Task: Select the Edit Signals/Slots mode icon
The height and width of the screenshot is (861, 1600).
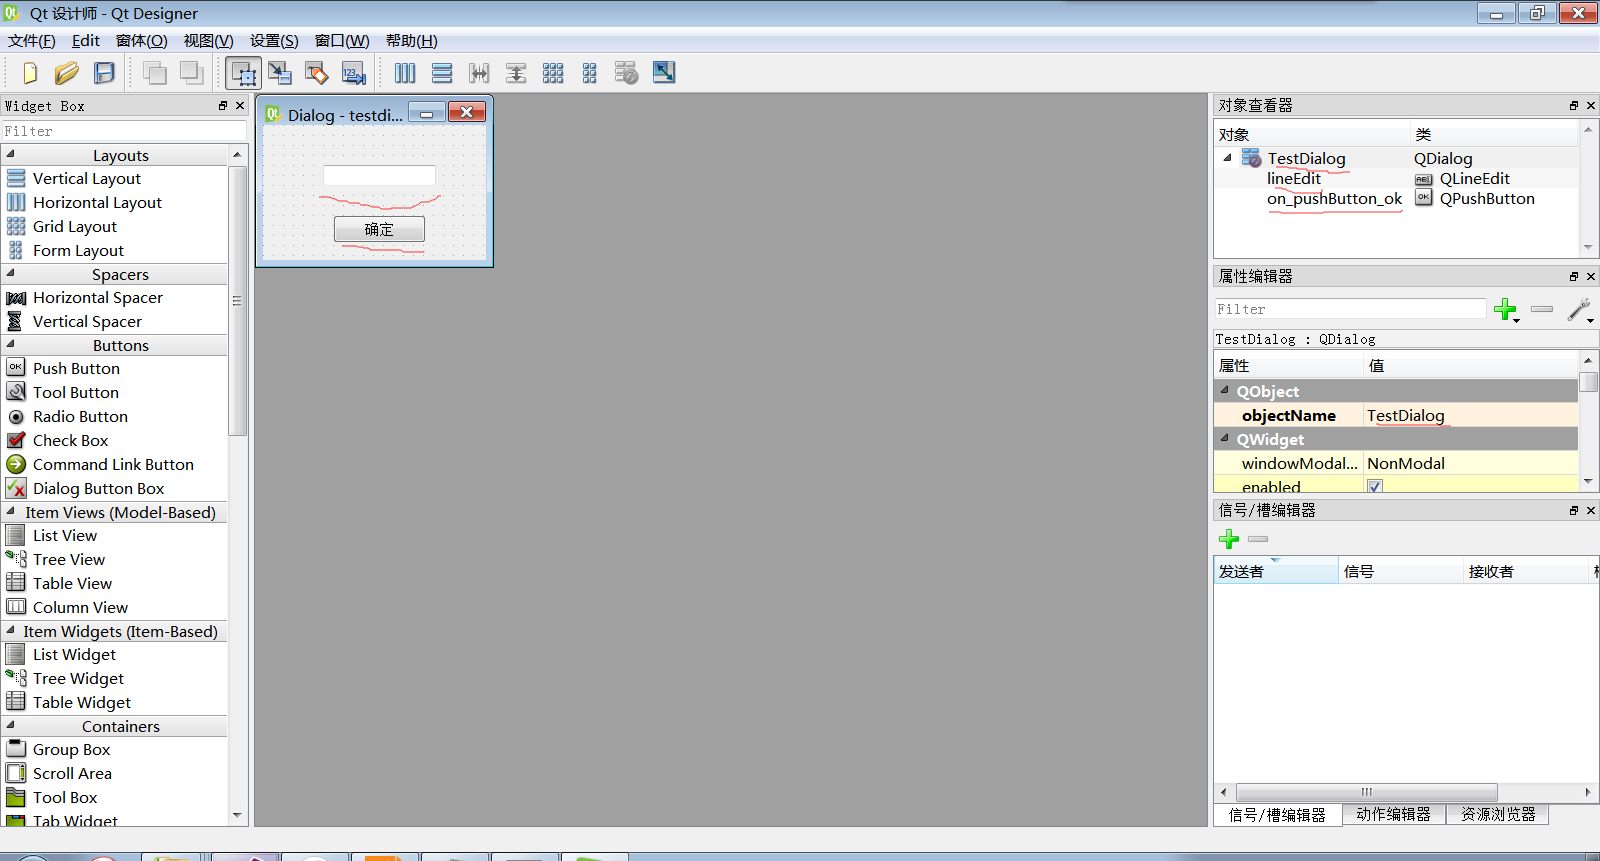Action: [280, 73]
